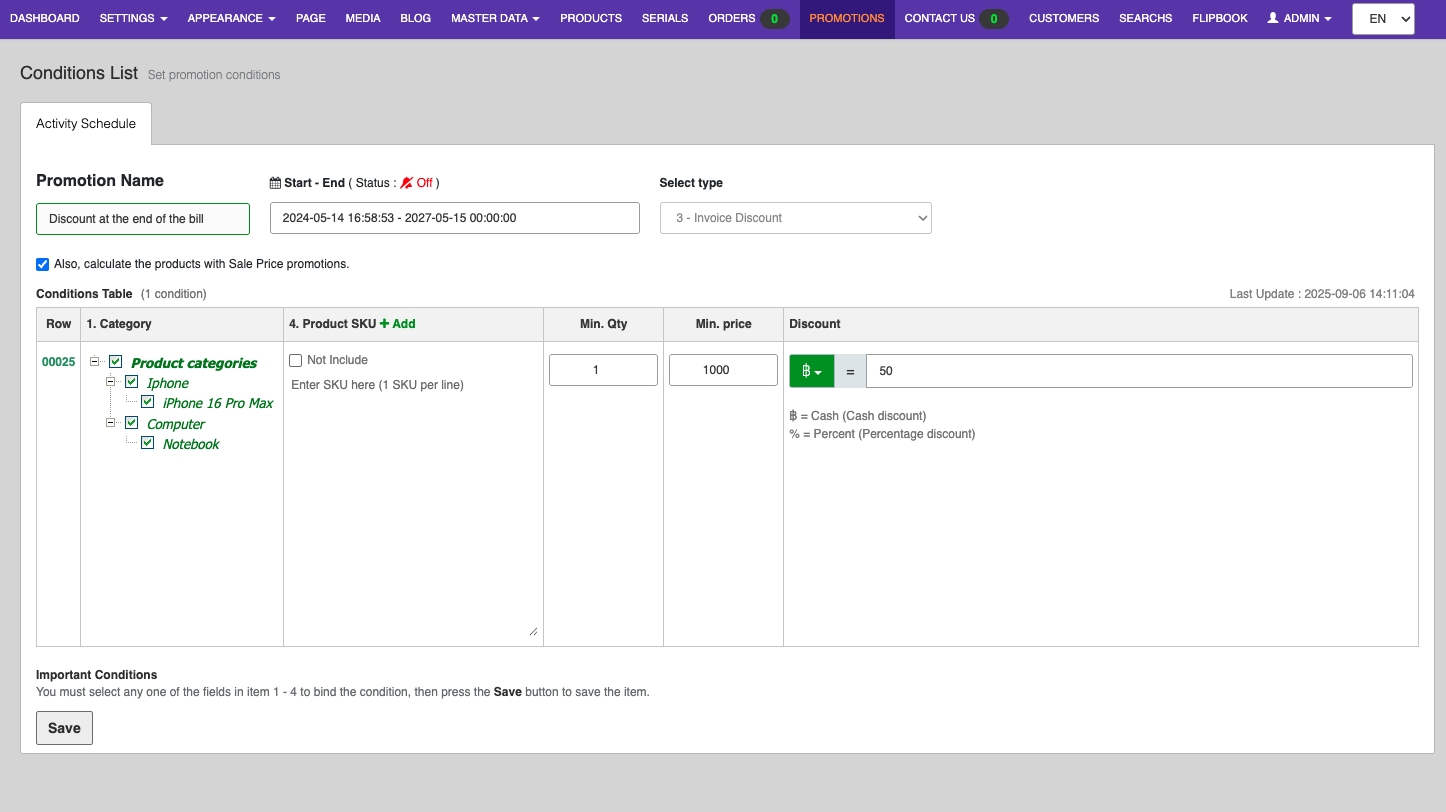Click the green plus Add SKU icon
This screenshot has height=812, width=1446.
coord(385,324)
